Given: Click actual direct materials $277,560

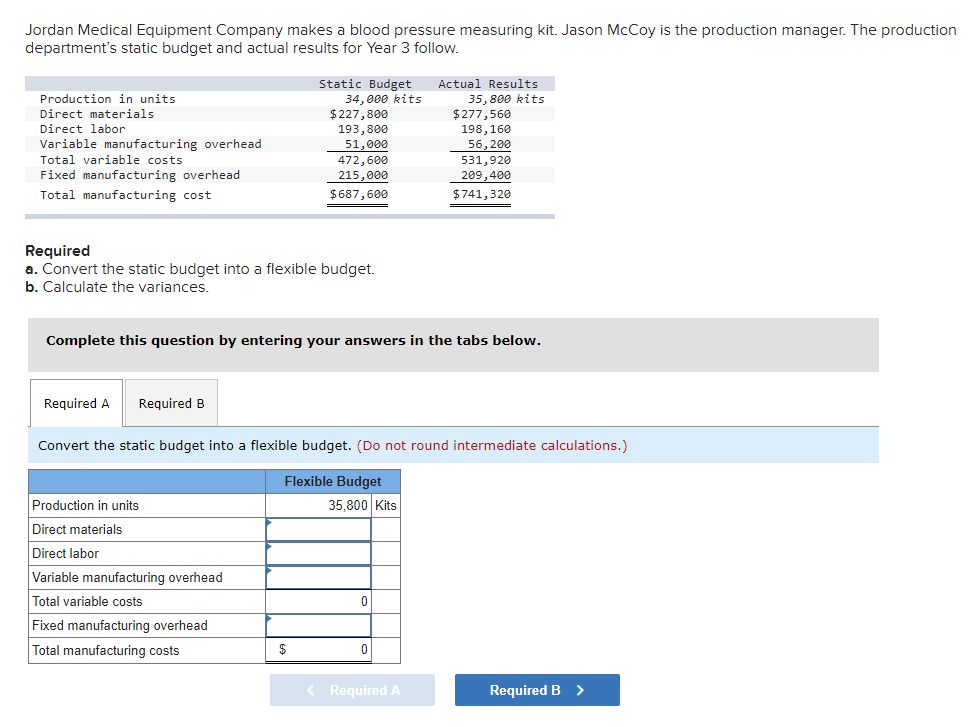Looking at the screenshot, I should (x=481, y=114).
